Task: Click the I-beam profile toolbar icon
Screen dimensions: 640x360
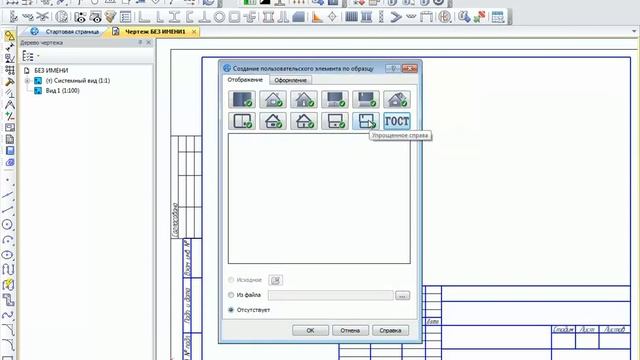Action: coord(174,17)
